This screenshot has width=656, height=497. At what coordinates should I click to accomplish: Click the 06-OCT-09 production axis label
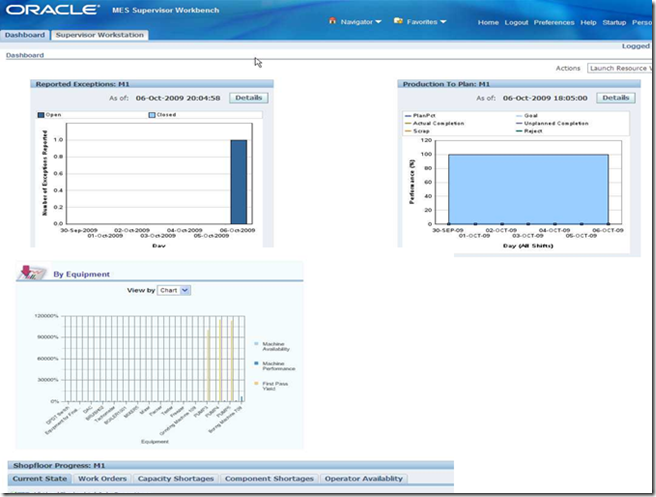click(607, 230)
